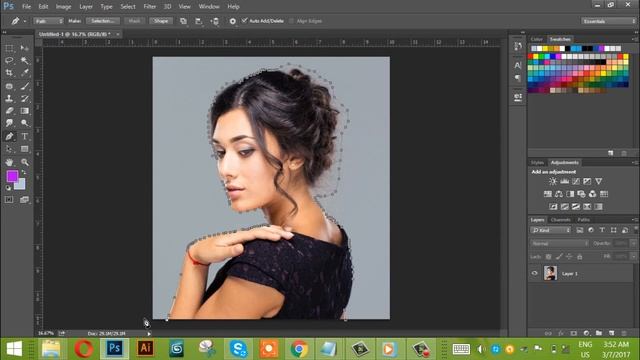Viewport: 640px width, 360px height.
Task: Switch to the Channels tab
Action: click(560, 220)
